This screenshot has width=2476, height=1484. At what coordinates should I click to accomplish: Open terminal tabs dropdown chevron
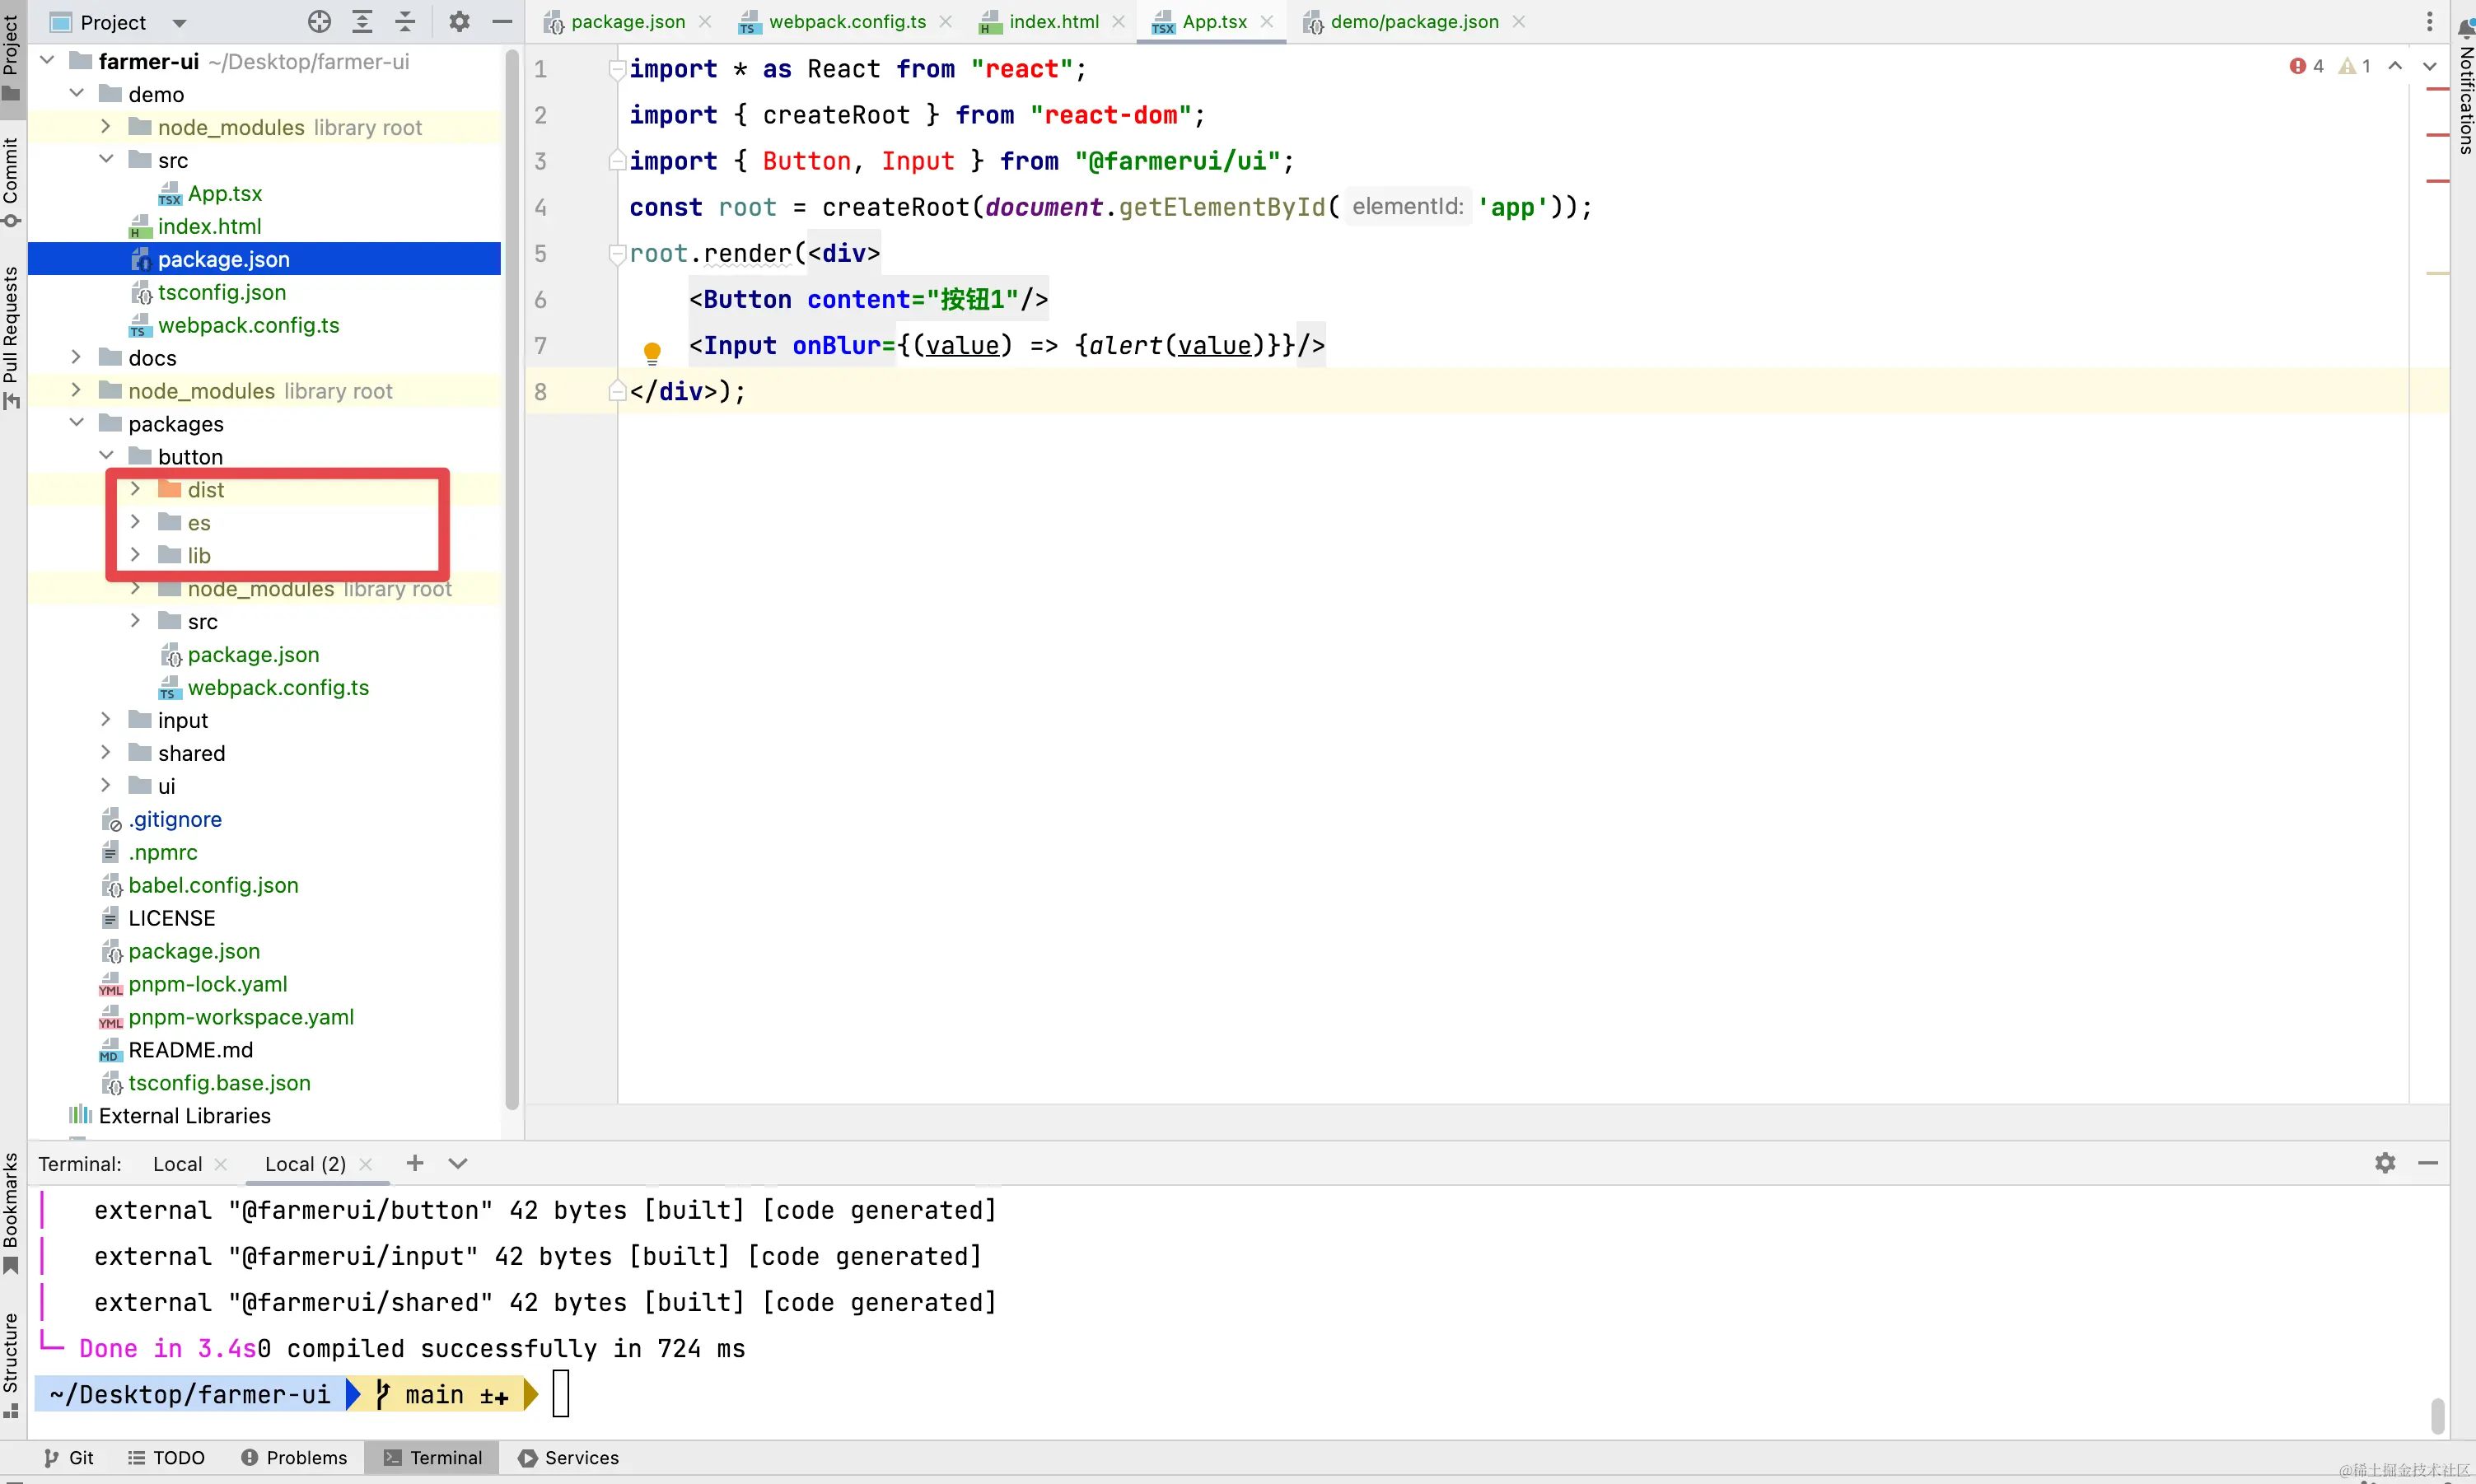pyautogui.click(x=457, y=1163)
